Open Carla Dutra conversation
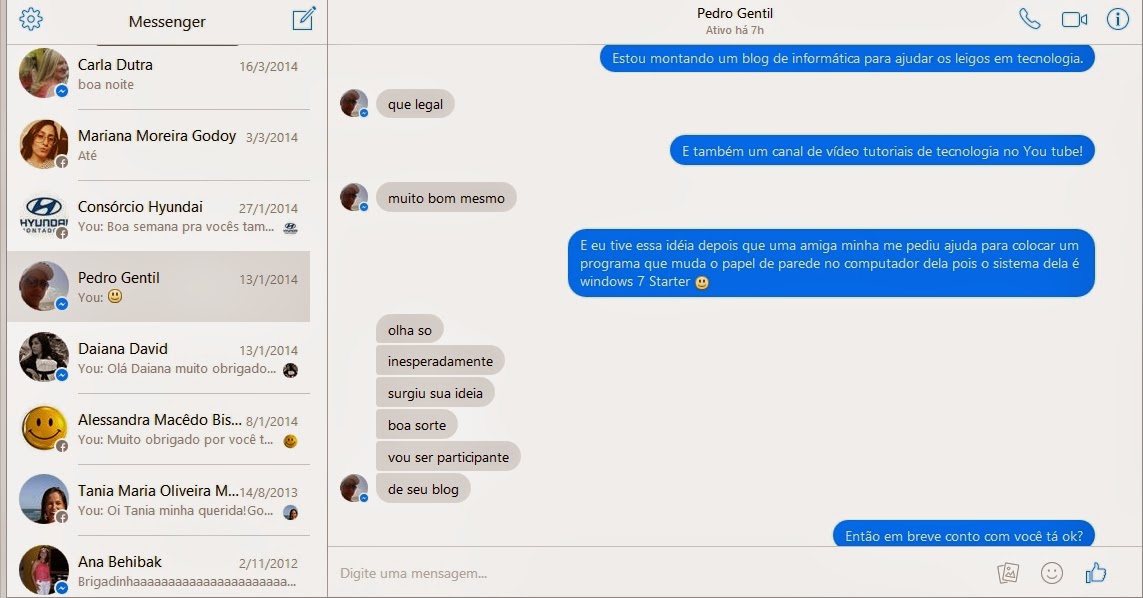1143x598 pixels. [x=158, y=74]
